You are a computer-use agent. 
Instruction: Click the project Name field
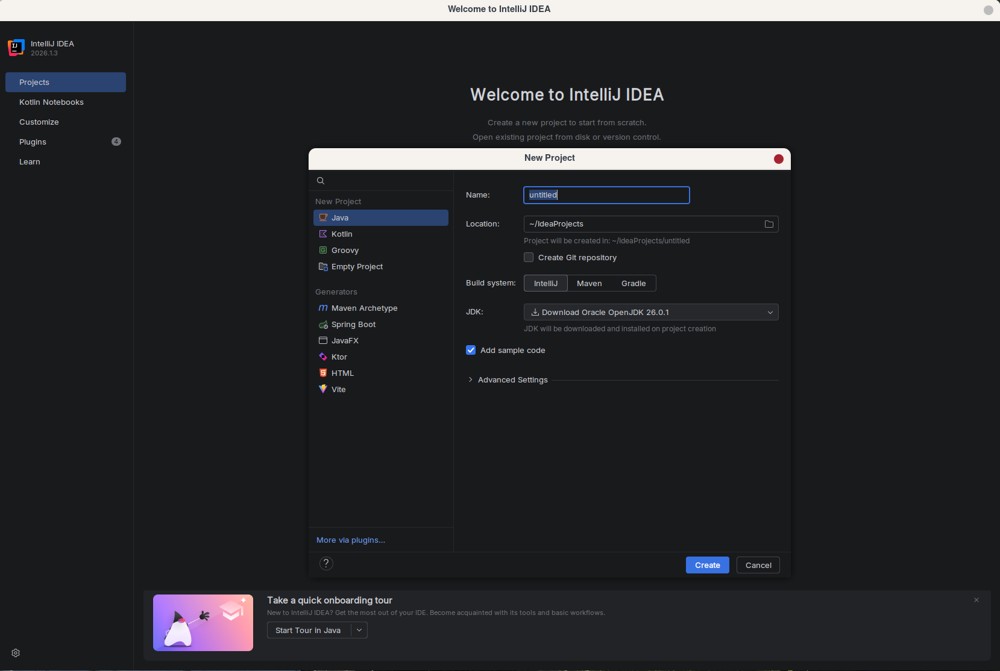pyautogui.click(x=606, y=195)
